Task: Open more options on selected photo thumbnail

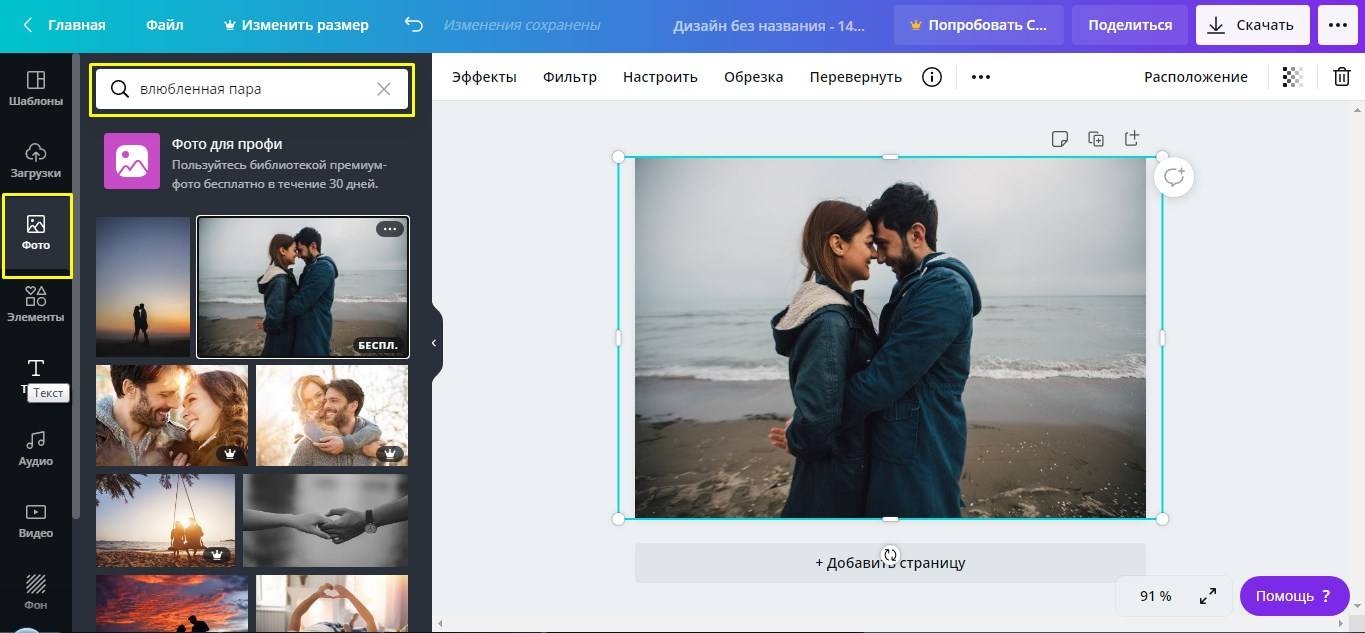Action: point(390,229)
